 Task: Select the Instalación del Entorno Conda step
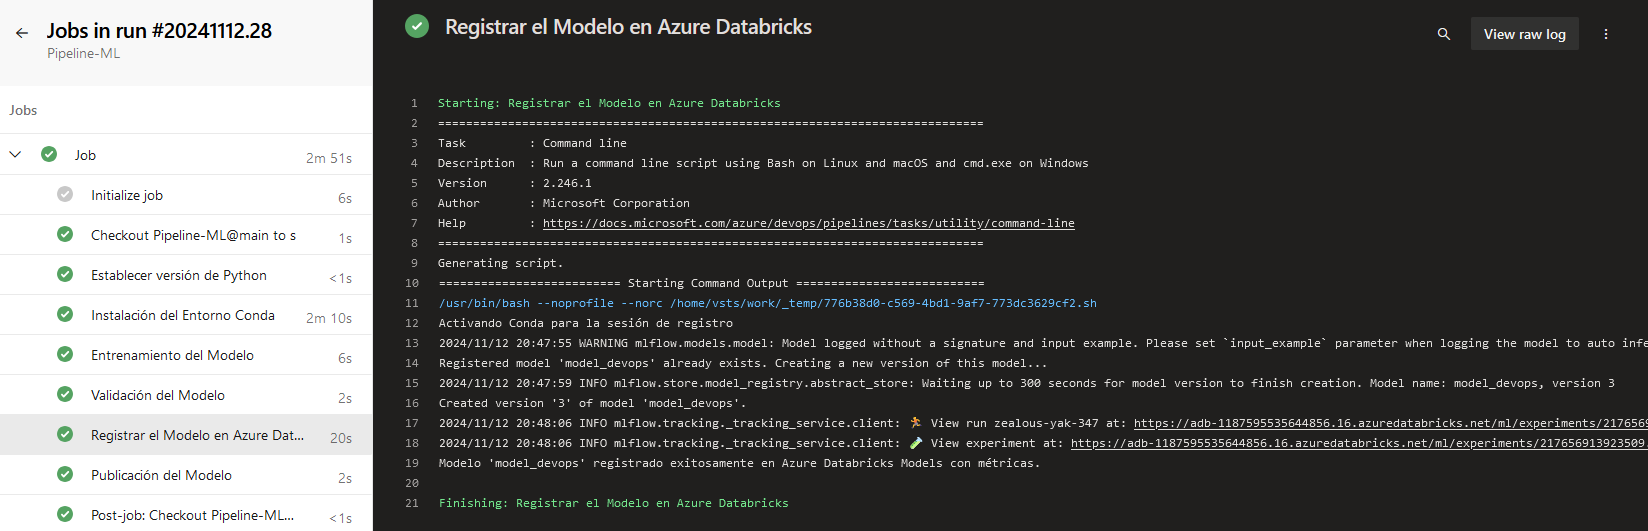(183, 315)
